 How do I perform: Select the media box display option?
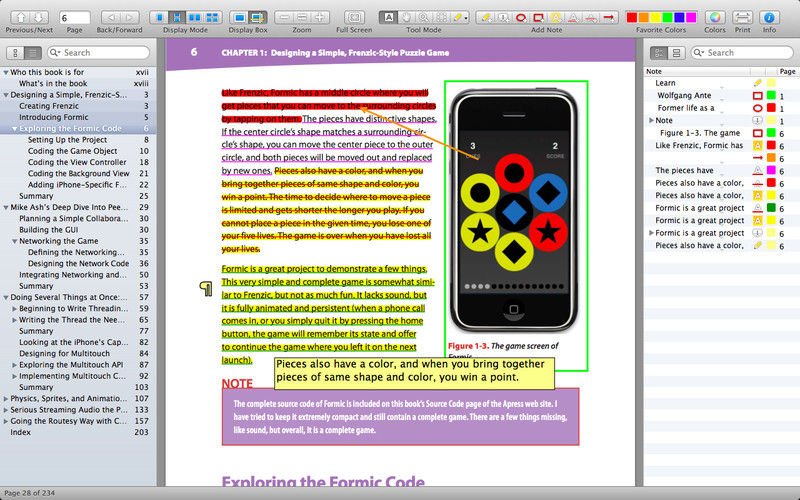(x=239, y=17)
